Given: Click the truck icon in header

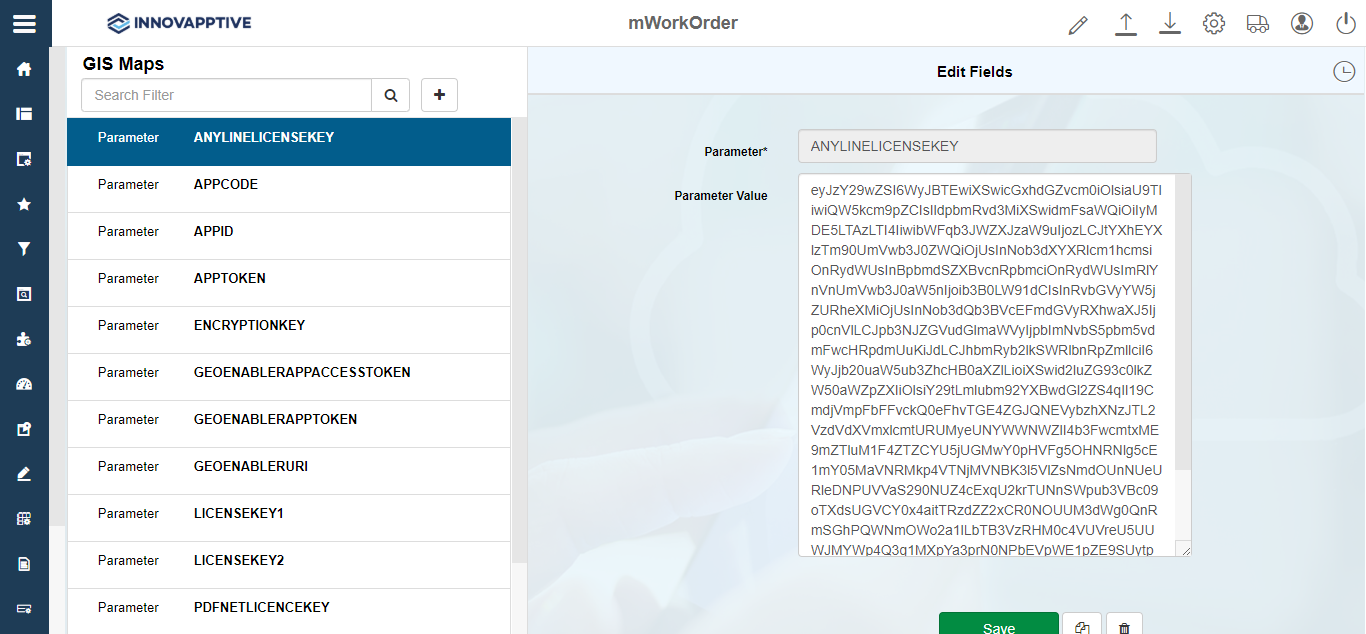Looking at the screenshot, I should point(1258,24).
